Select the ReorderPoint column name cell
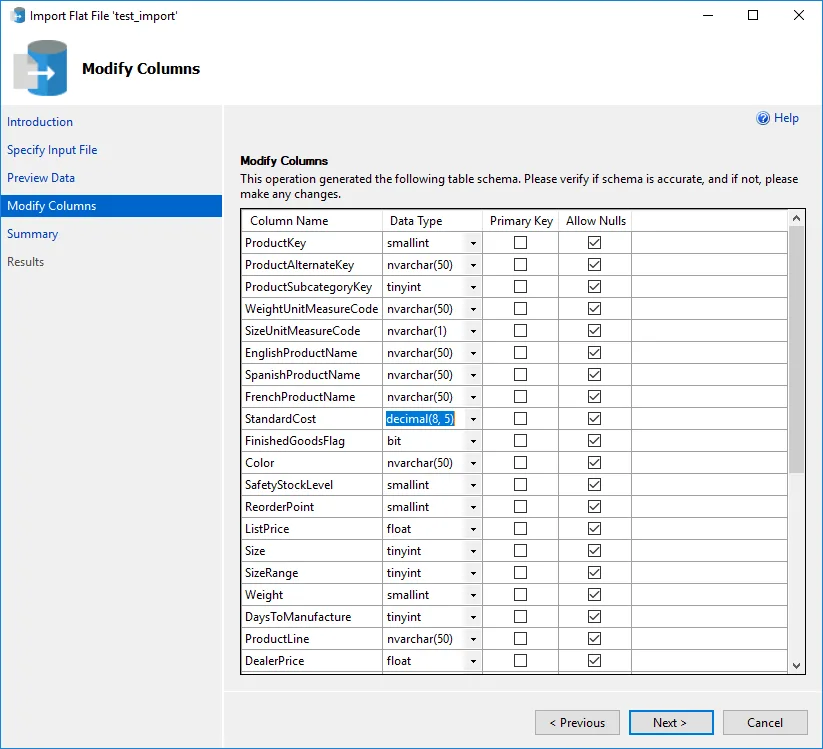 coord(312,507)
